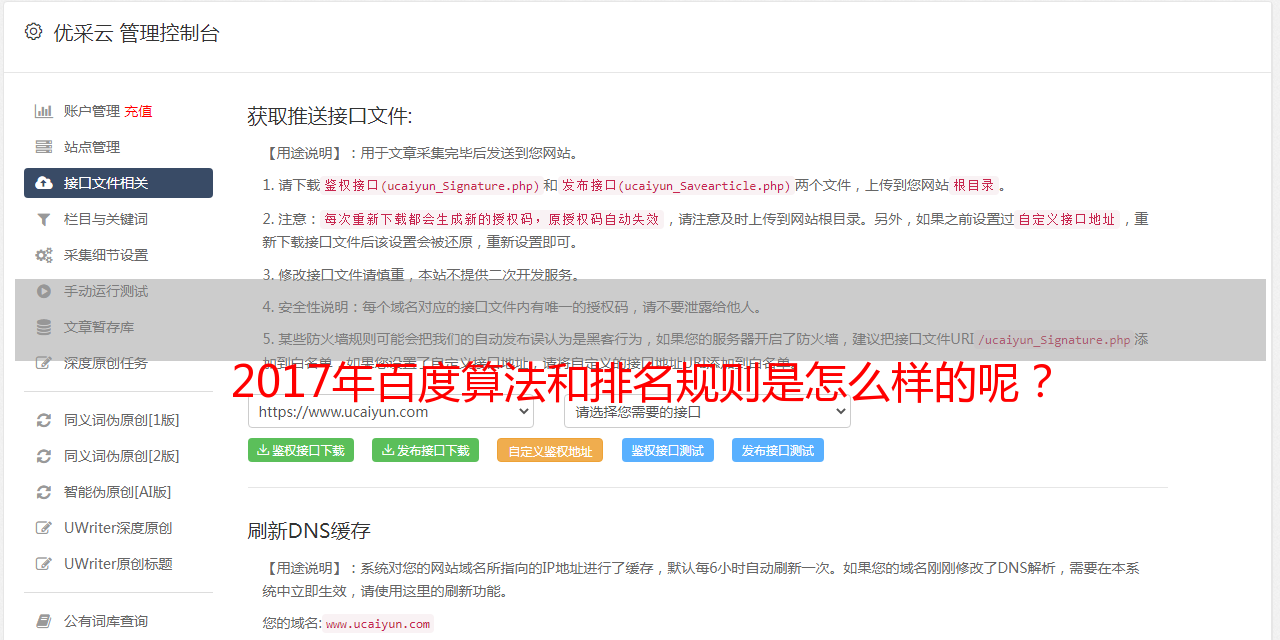Click the refresh icon for 同义词伪原创[2版]
Viewport: 1280px width, 640px height.
[44, 456]
